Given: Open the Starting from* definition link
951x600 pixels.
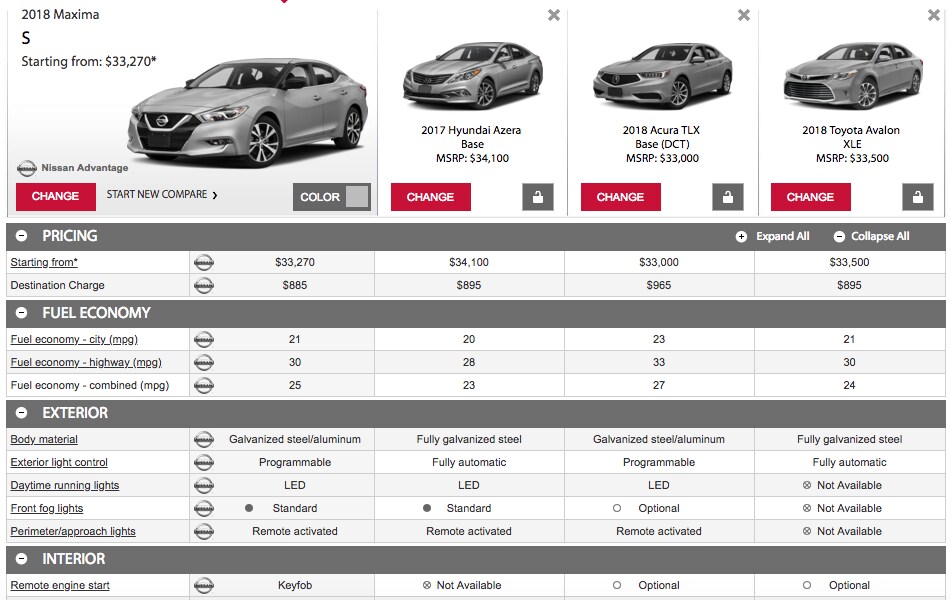Looking at the screenshot, I should [x=44, y=262].
